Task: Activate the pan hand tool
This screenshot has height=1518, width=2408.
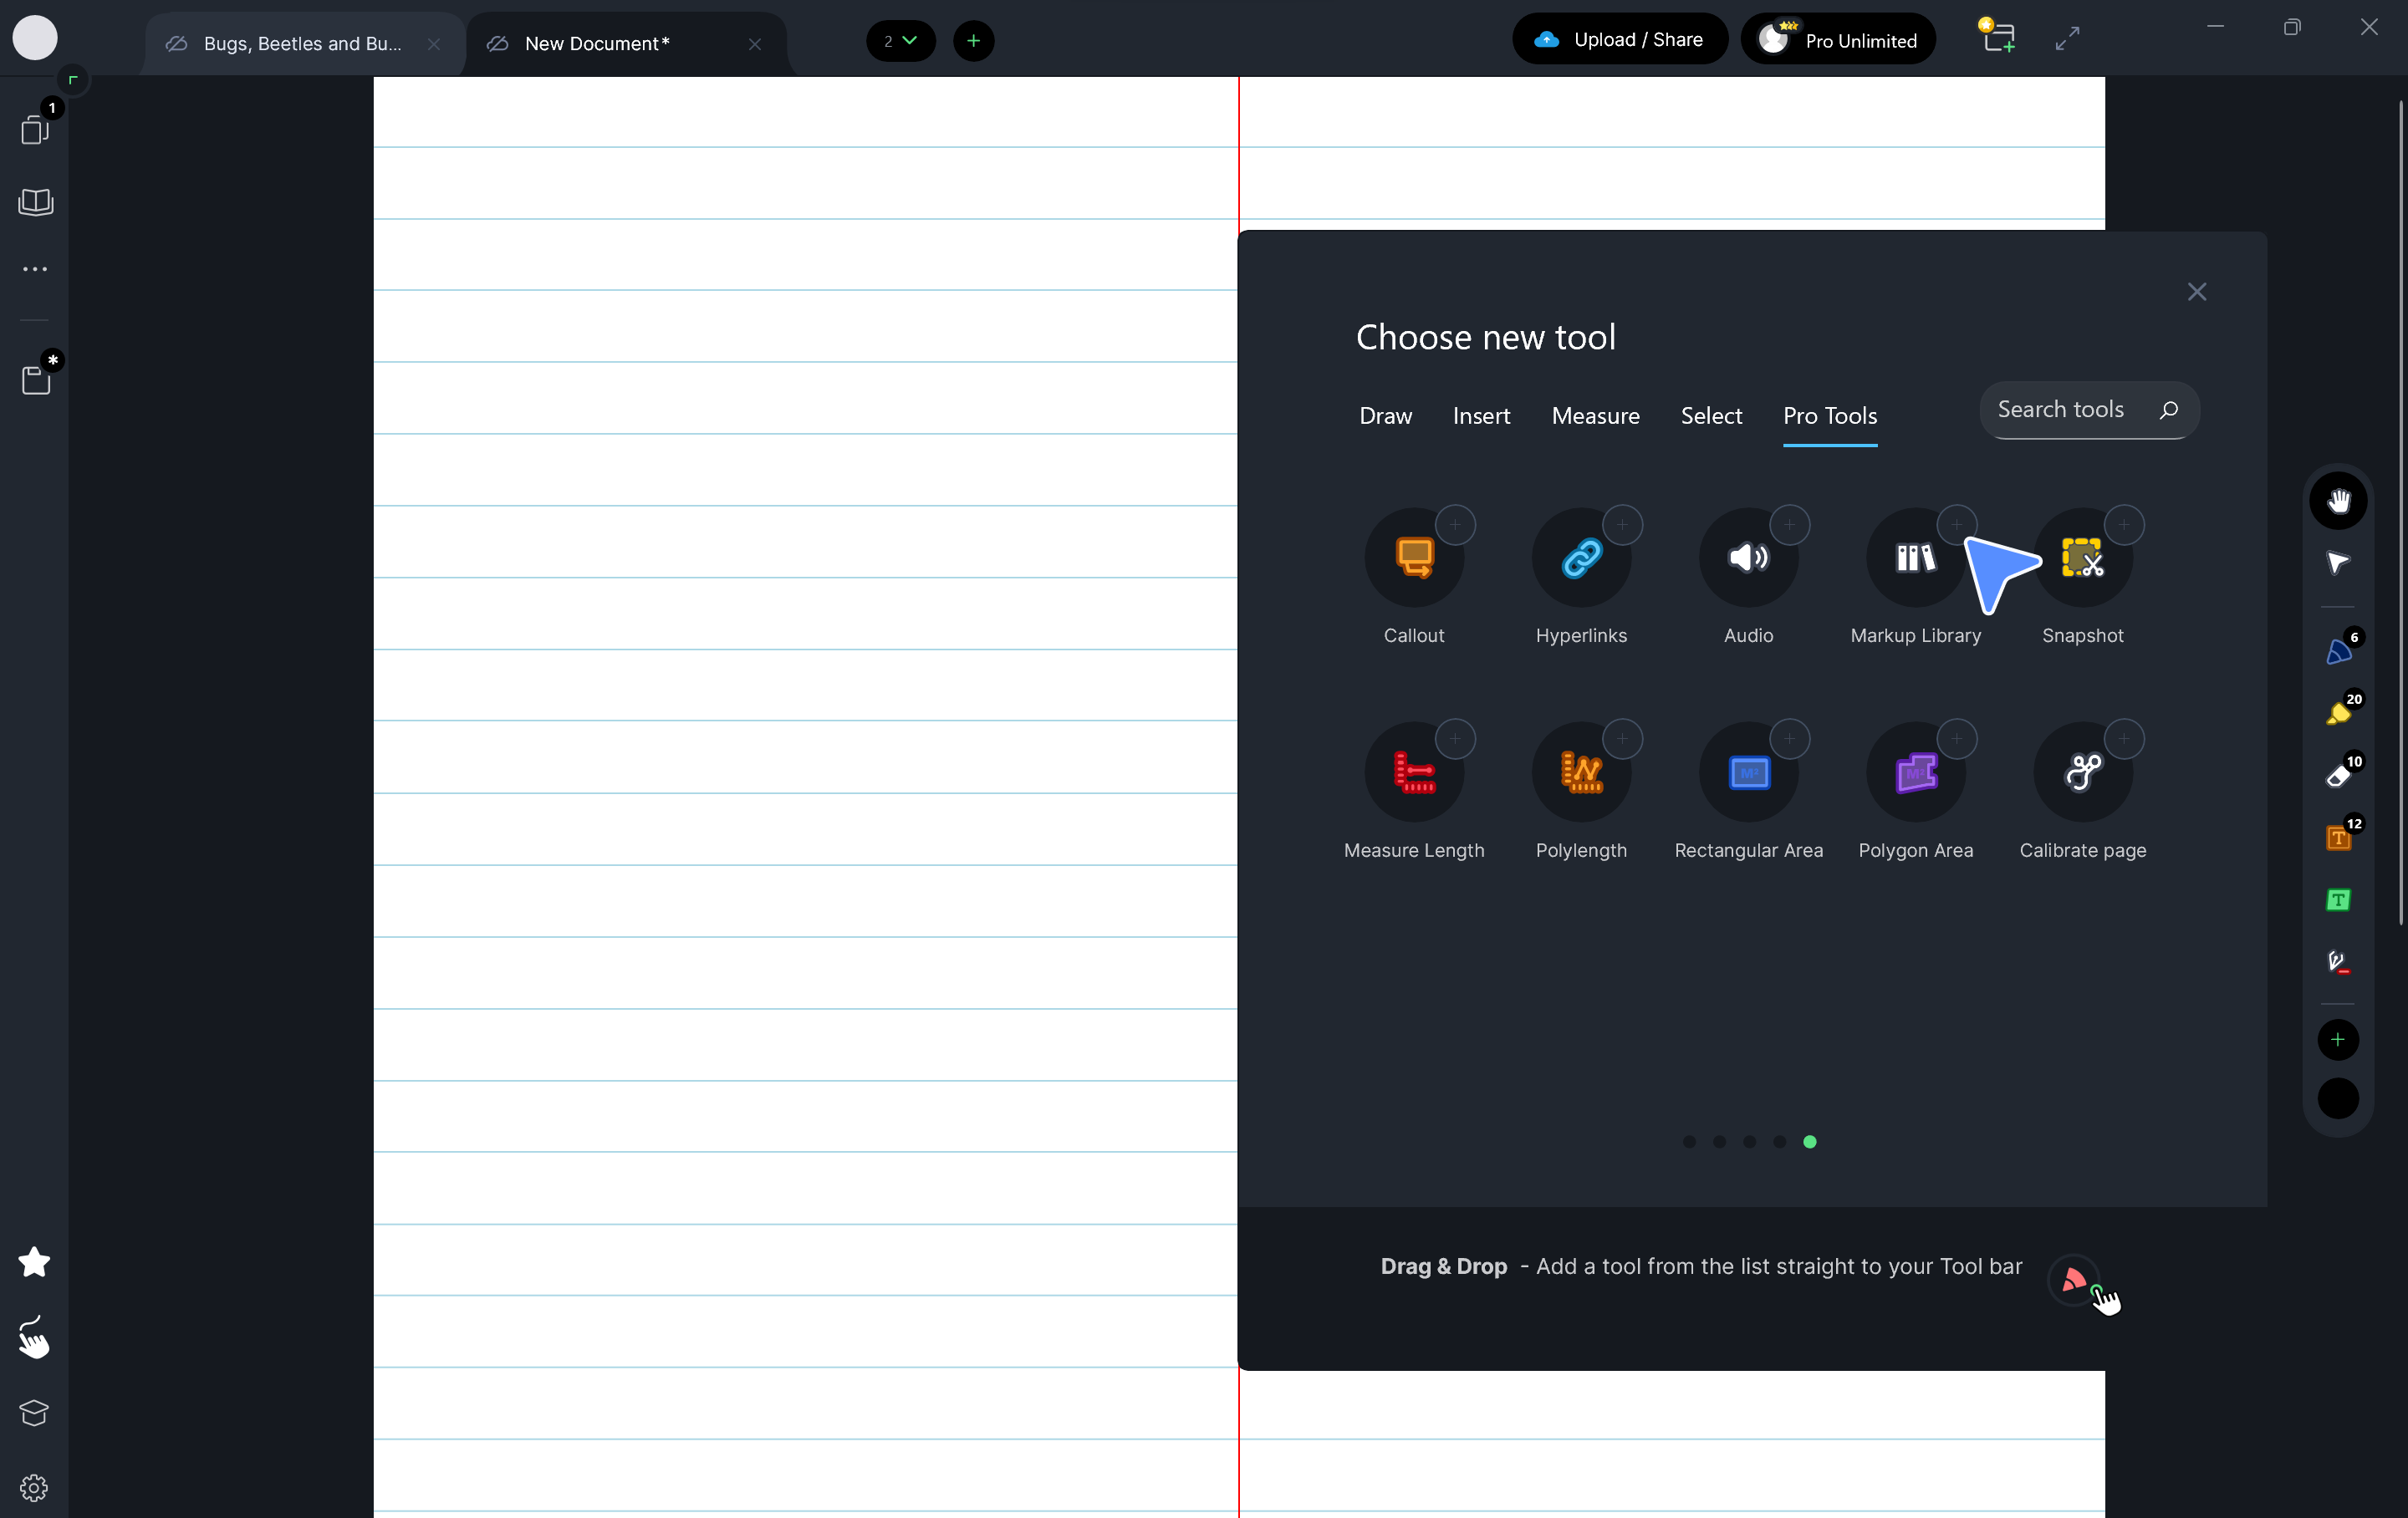Action: 2338,500
